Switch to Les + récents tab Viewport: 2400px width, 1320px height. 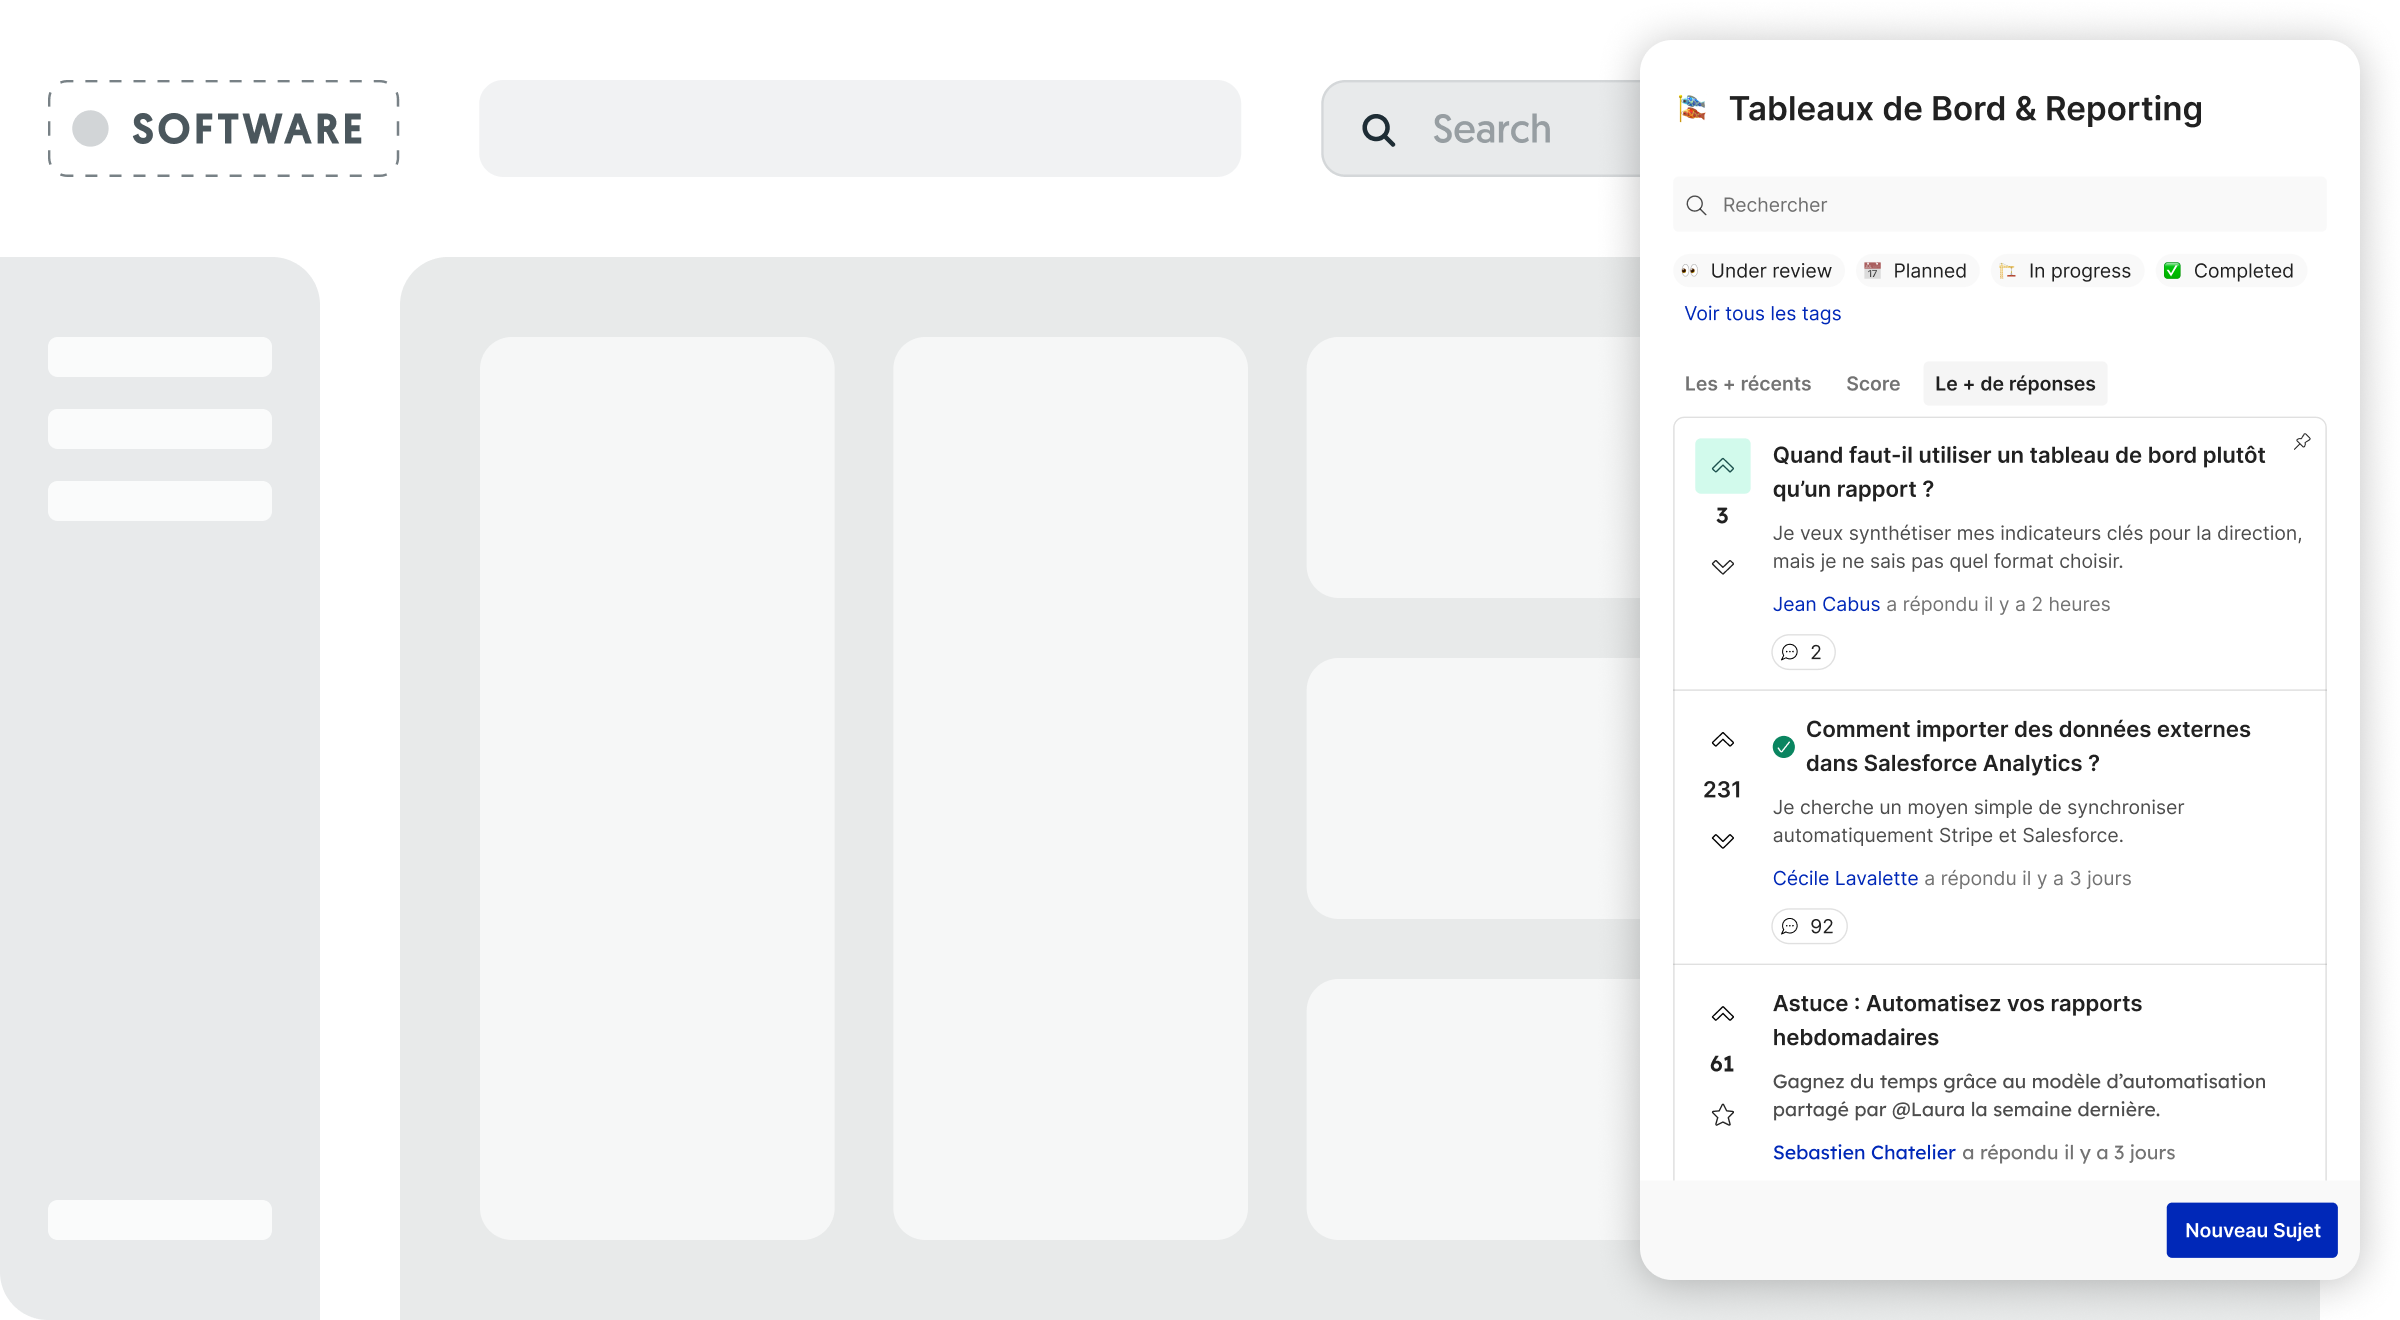click(x=1747, y=384)
